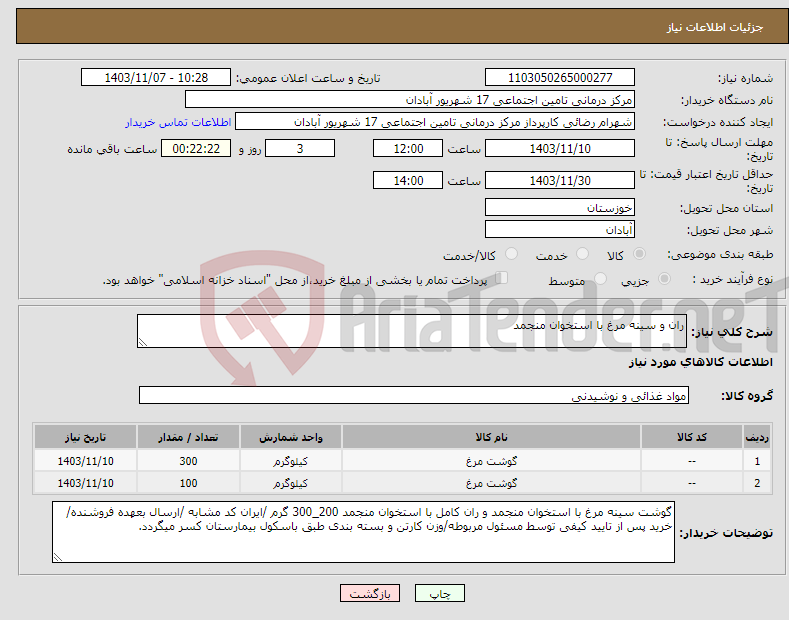Screen dimensions: 789x620
Task: Click the goods group field مواد غذائی و نوشیدنی
Action: pyautogui.click(x=414, y=396)
